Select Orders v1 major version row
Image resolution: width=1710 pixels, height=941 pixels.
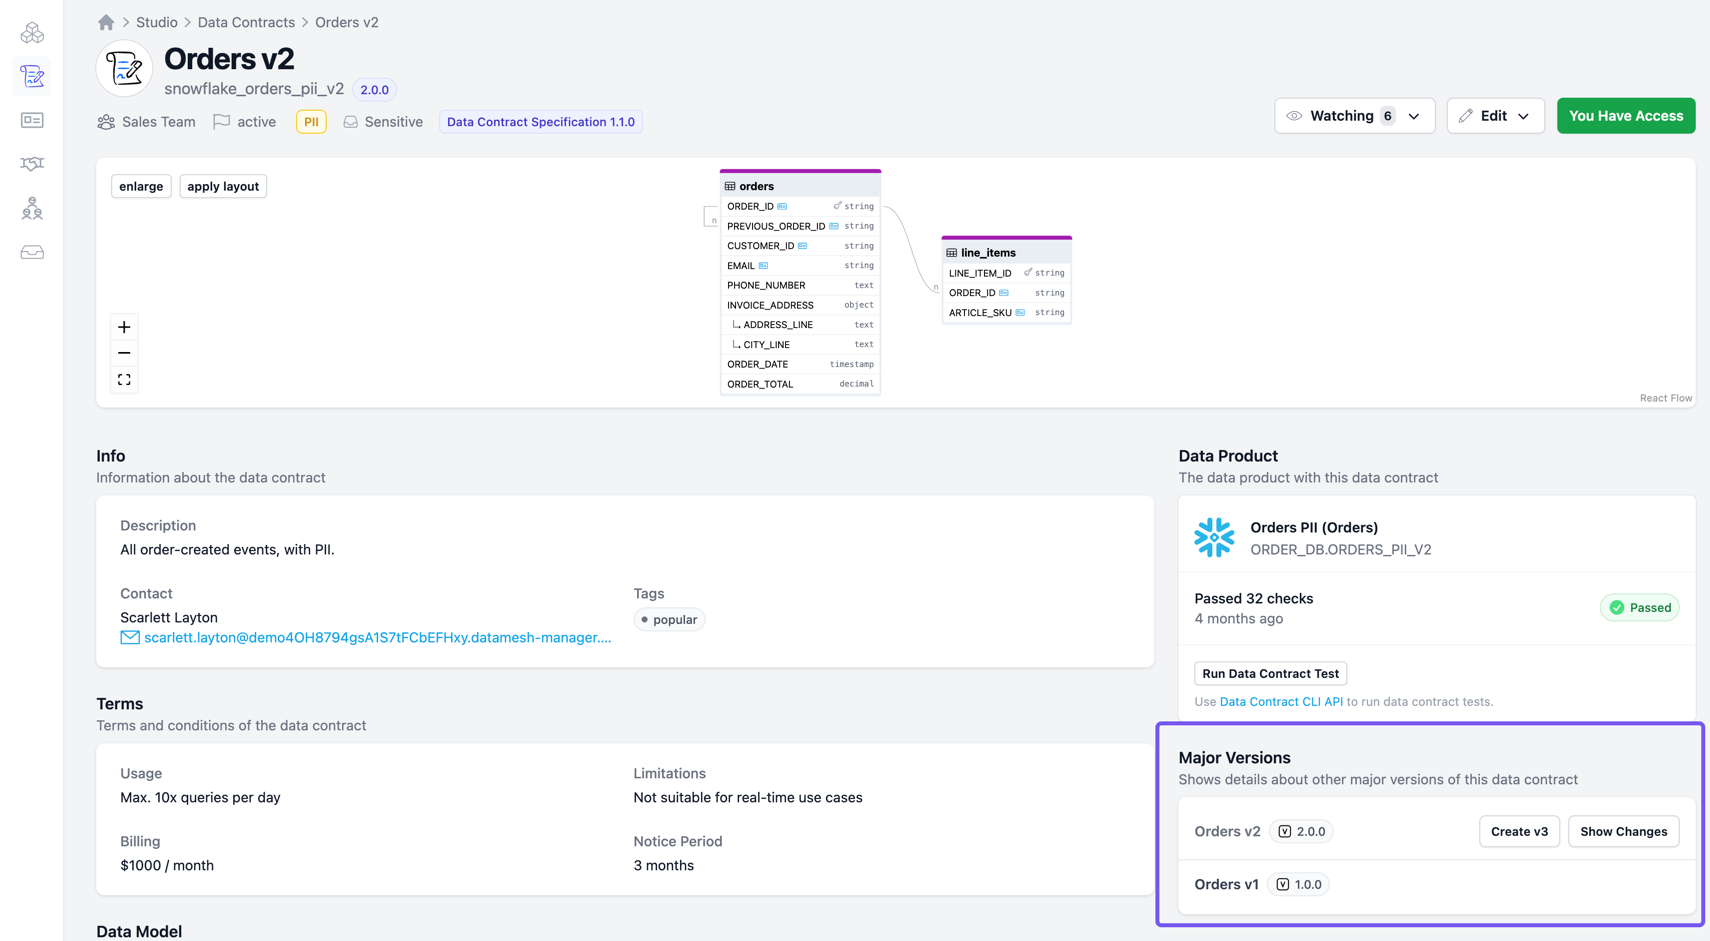pos(1227,884)
